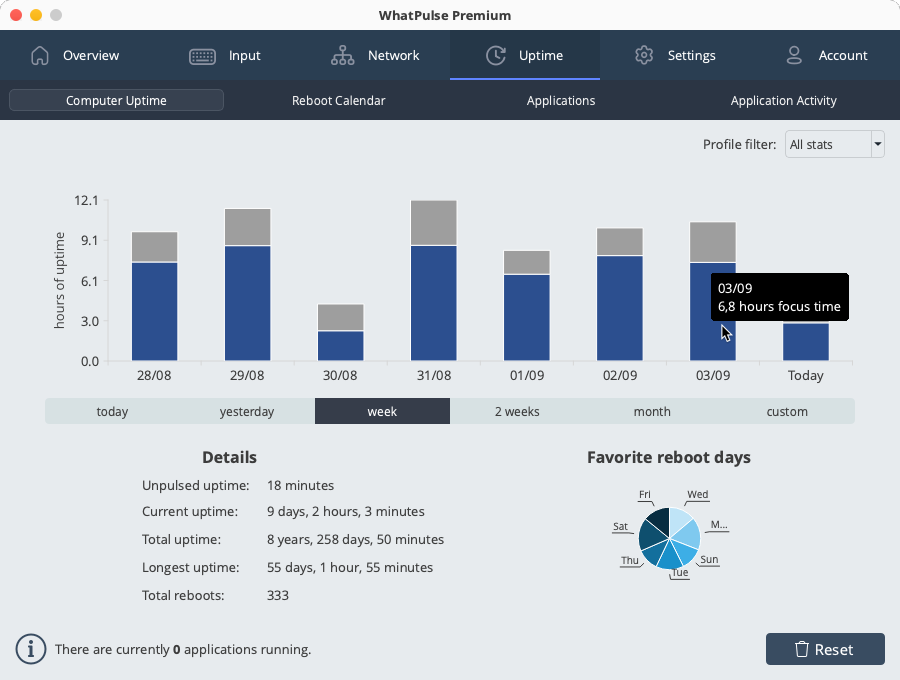
Task: Open the Application Activity tab
Action: 783,100
